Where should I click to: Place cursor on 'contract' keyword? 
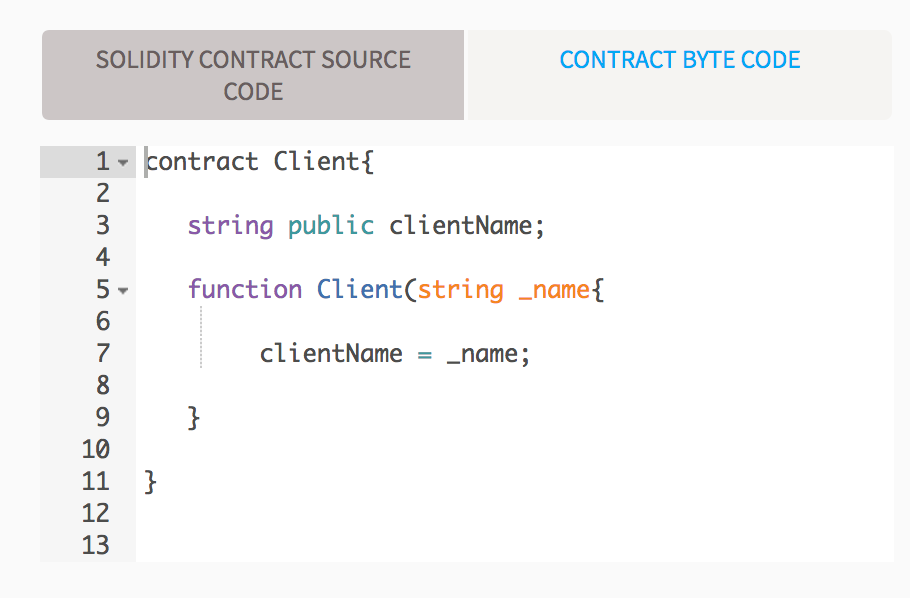[202, 162]
